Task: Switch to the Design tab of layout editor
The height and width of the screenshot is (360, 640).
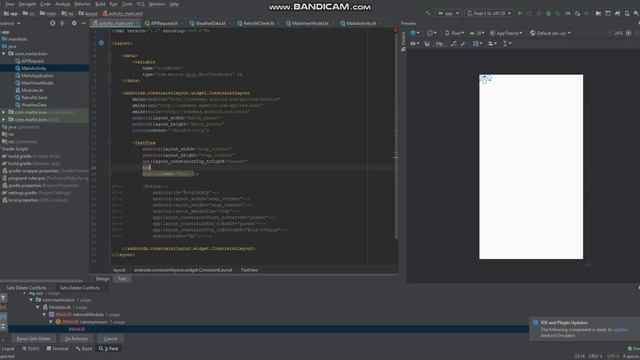Action: point(102,279)
